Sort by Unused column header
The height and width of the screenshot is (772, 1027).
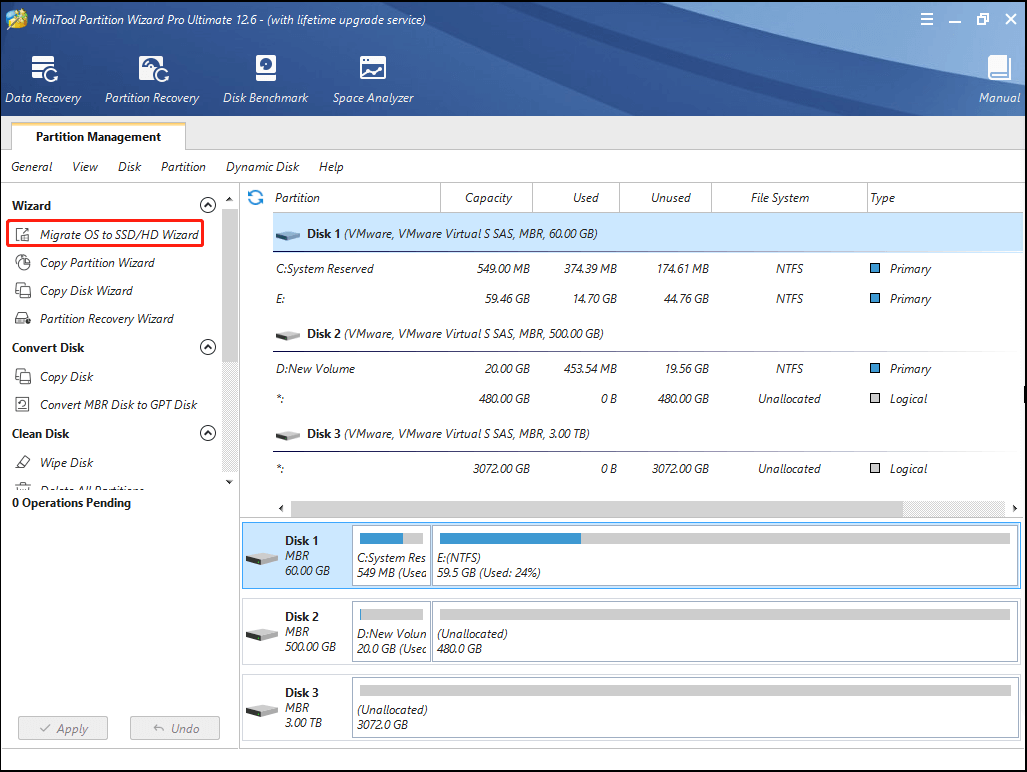pyautogui.click(x=665, y=198)
